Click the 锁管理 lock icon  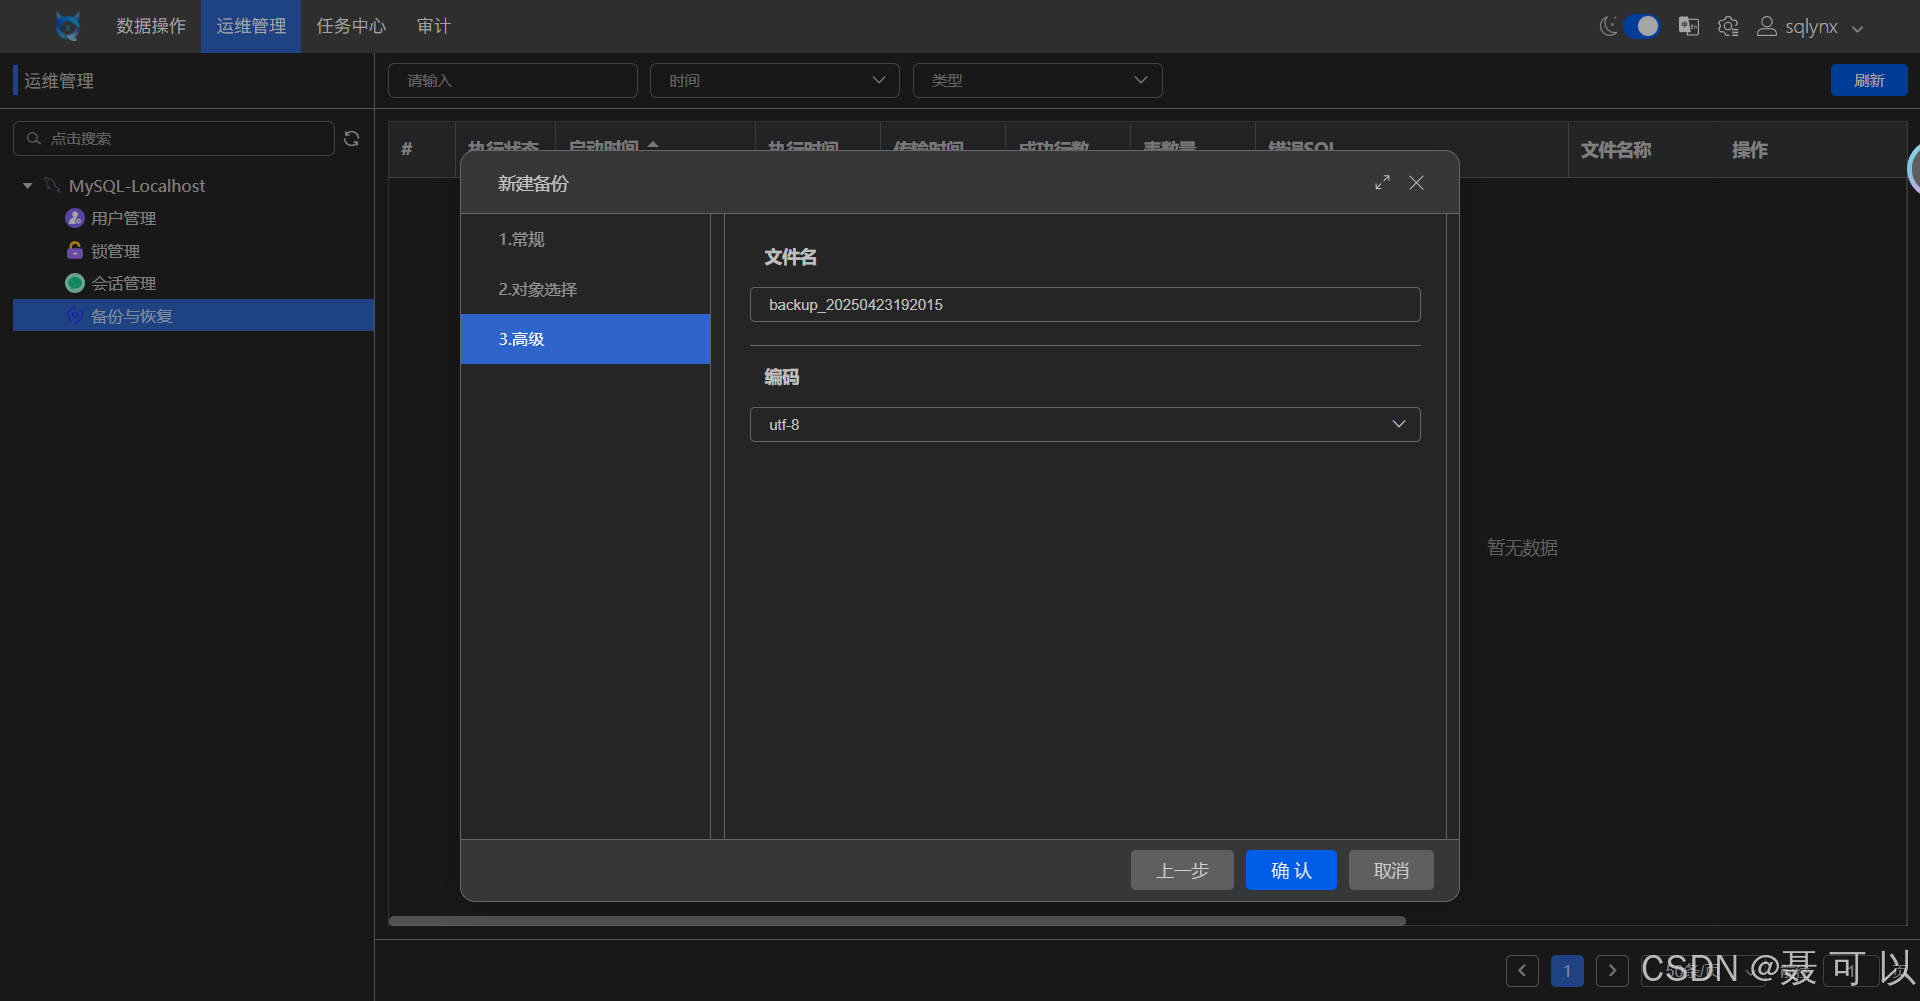[x=74, y=250]
